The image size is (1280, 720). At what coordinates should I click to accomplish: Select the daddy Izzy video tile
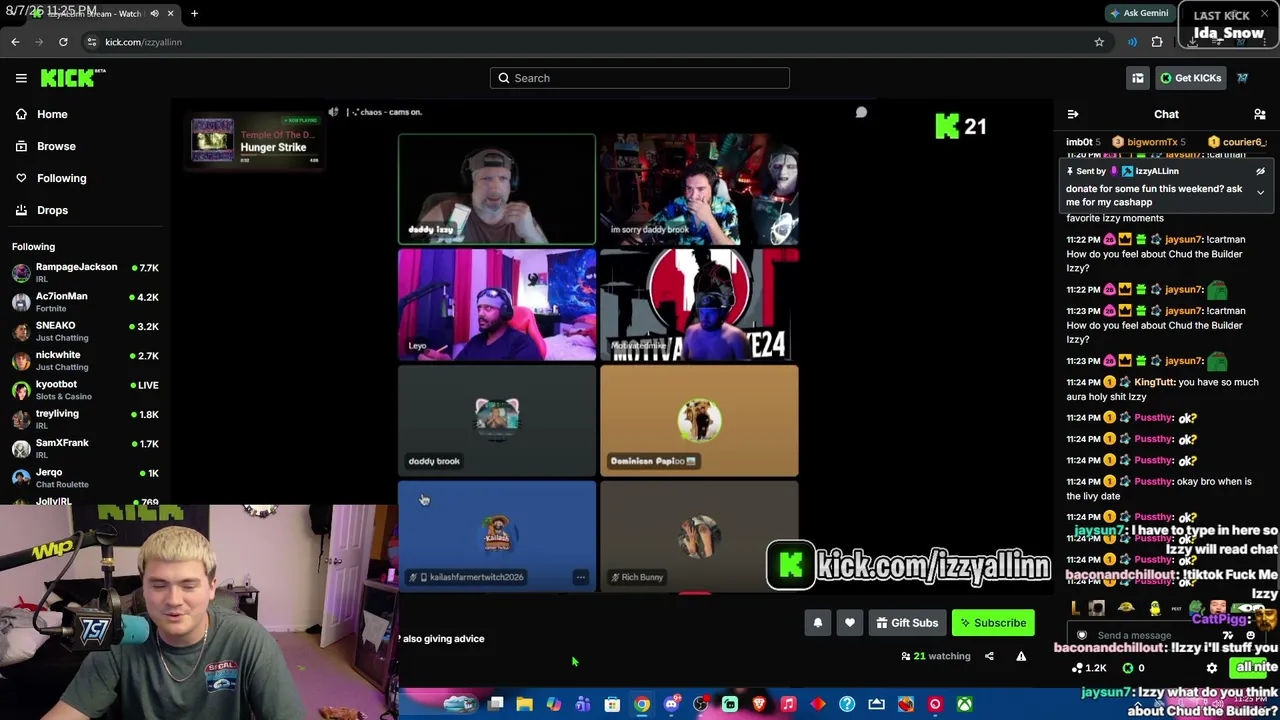tap(497, 189)
